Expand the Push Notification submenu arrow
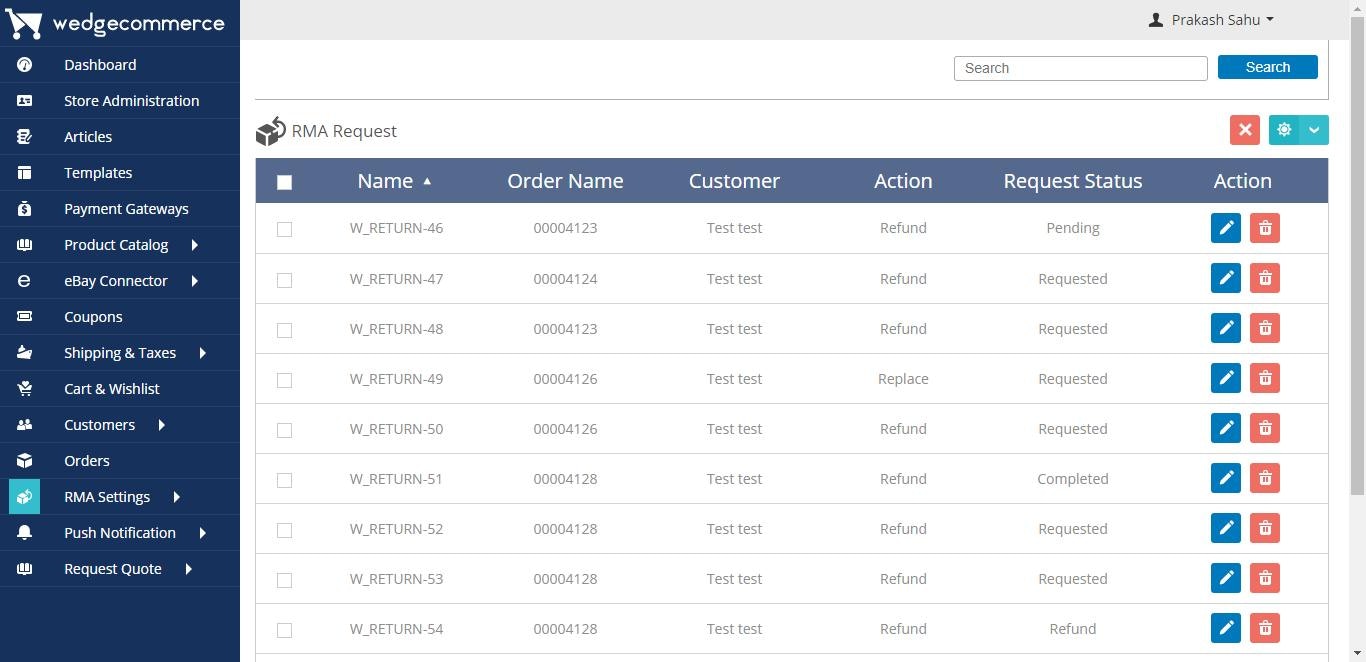This screenshot has height=662, width=1366. coord(202,533)
